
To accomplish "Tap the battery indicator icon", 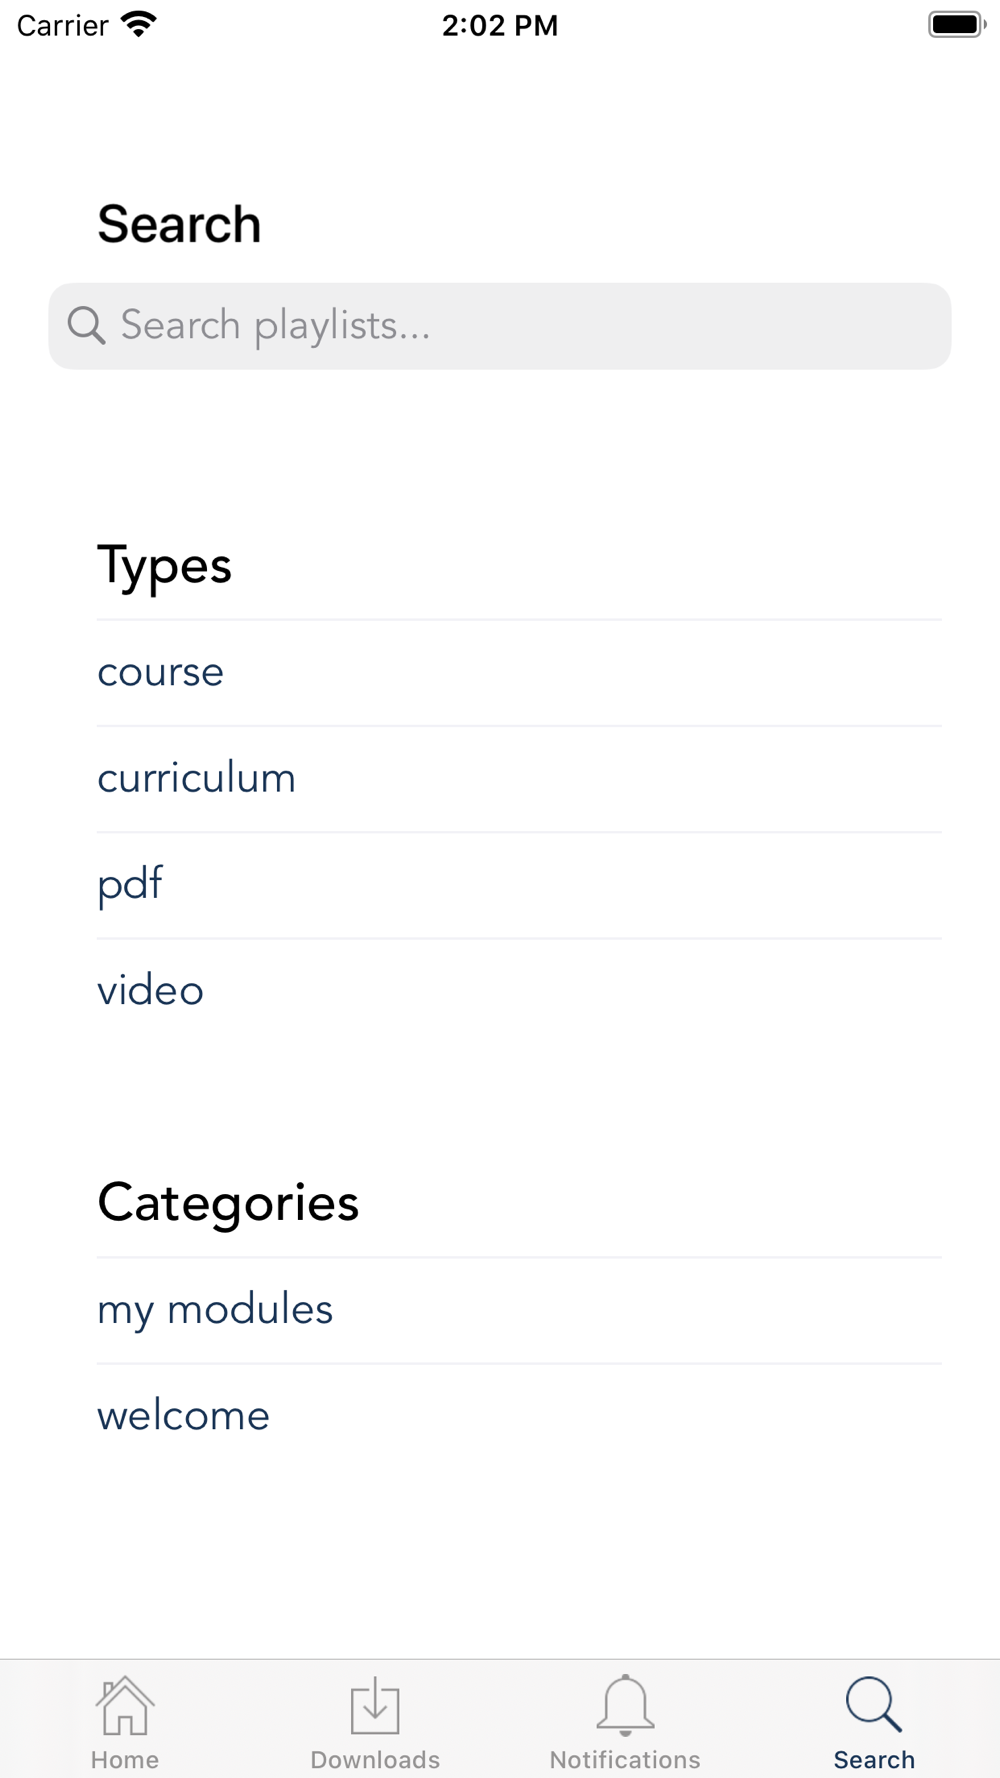I will pyautogui.click(x=957, y=24).
